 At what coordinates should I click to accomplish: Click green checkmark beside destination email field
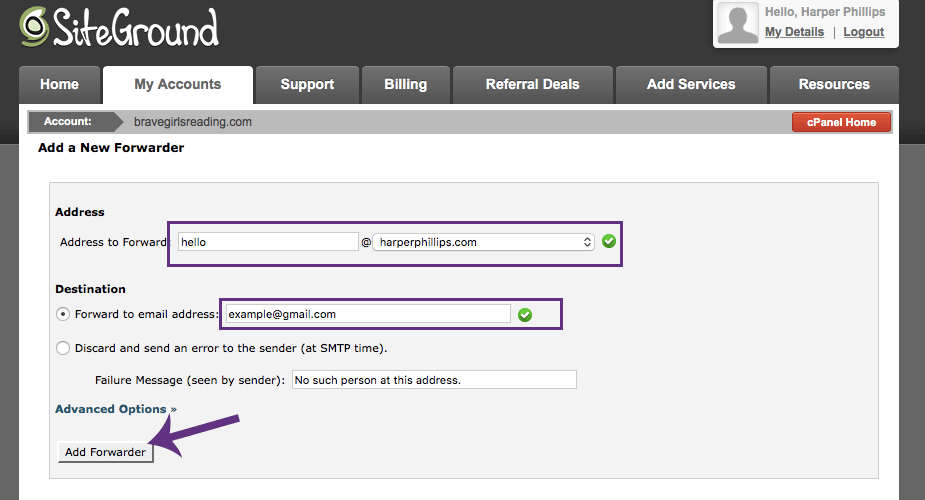coord(525,314)
